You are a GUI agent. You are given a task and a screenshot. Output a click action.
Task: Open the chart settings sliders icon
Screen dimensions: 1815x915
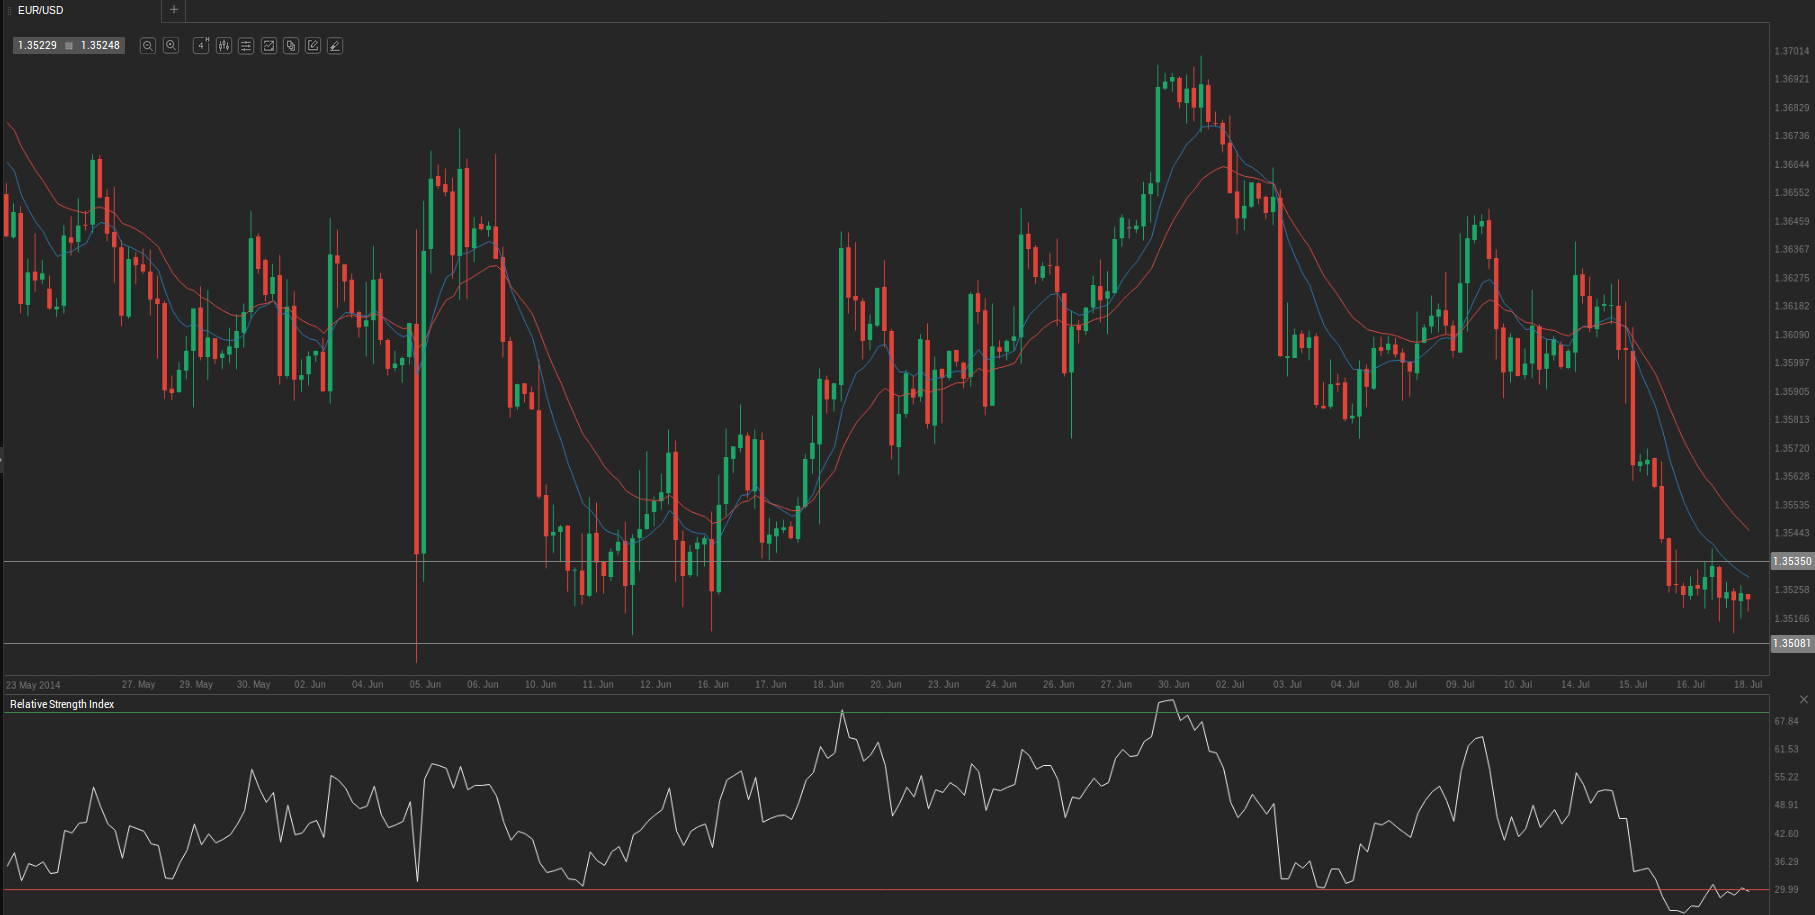click(246, 46)
